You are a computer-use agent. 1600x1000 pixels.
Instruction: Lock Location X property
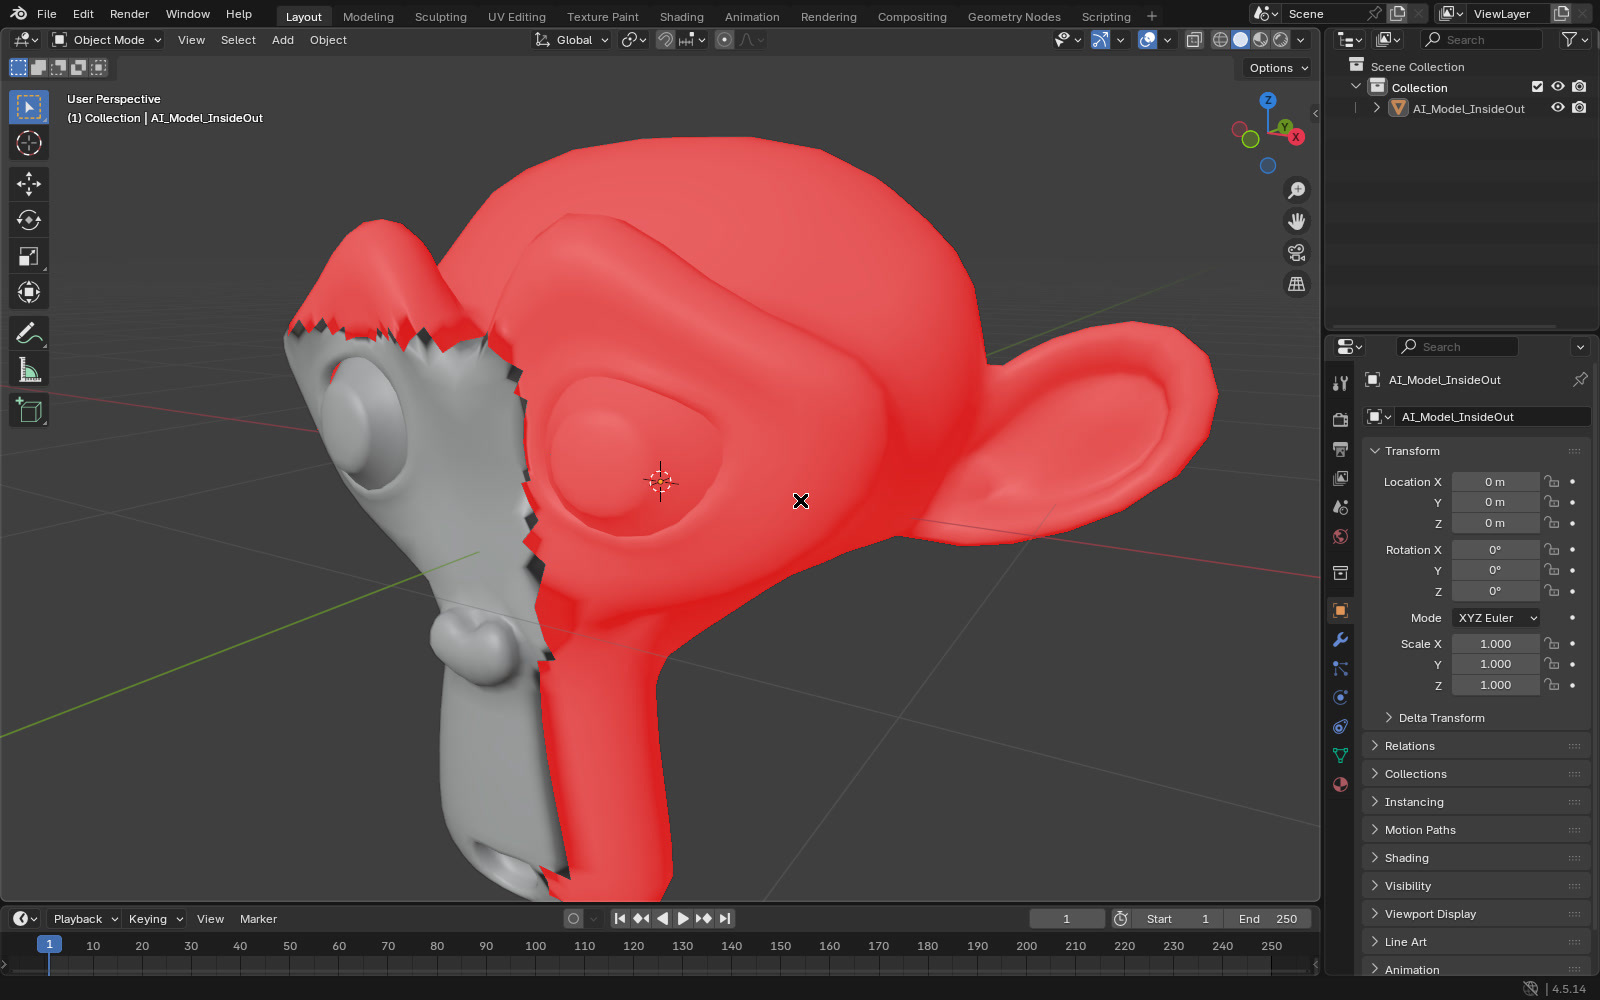coord(1552,482)
